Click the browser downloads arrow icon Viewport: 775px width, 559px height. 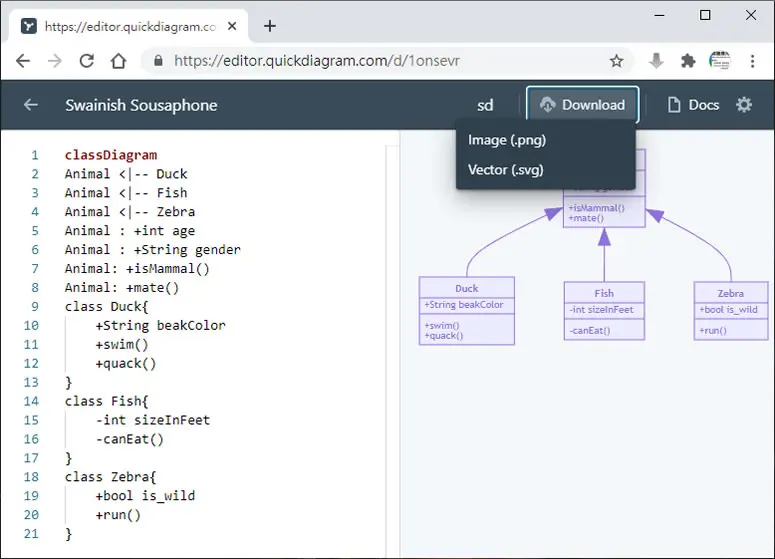656,61
